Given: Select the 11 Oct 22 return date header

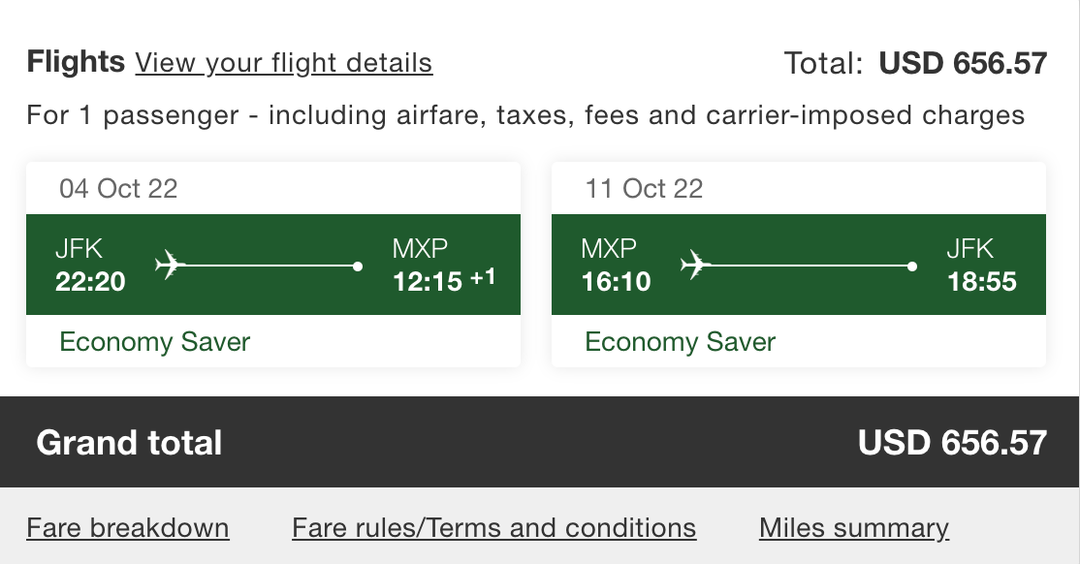Looking at the screenshot, I should click(644, 188).
